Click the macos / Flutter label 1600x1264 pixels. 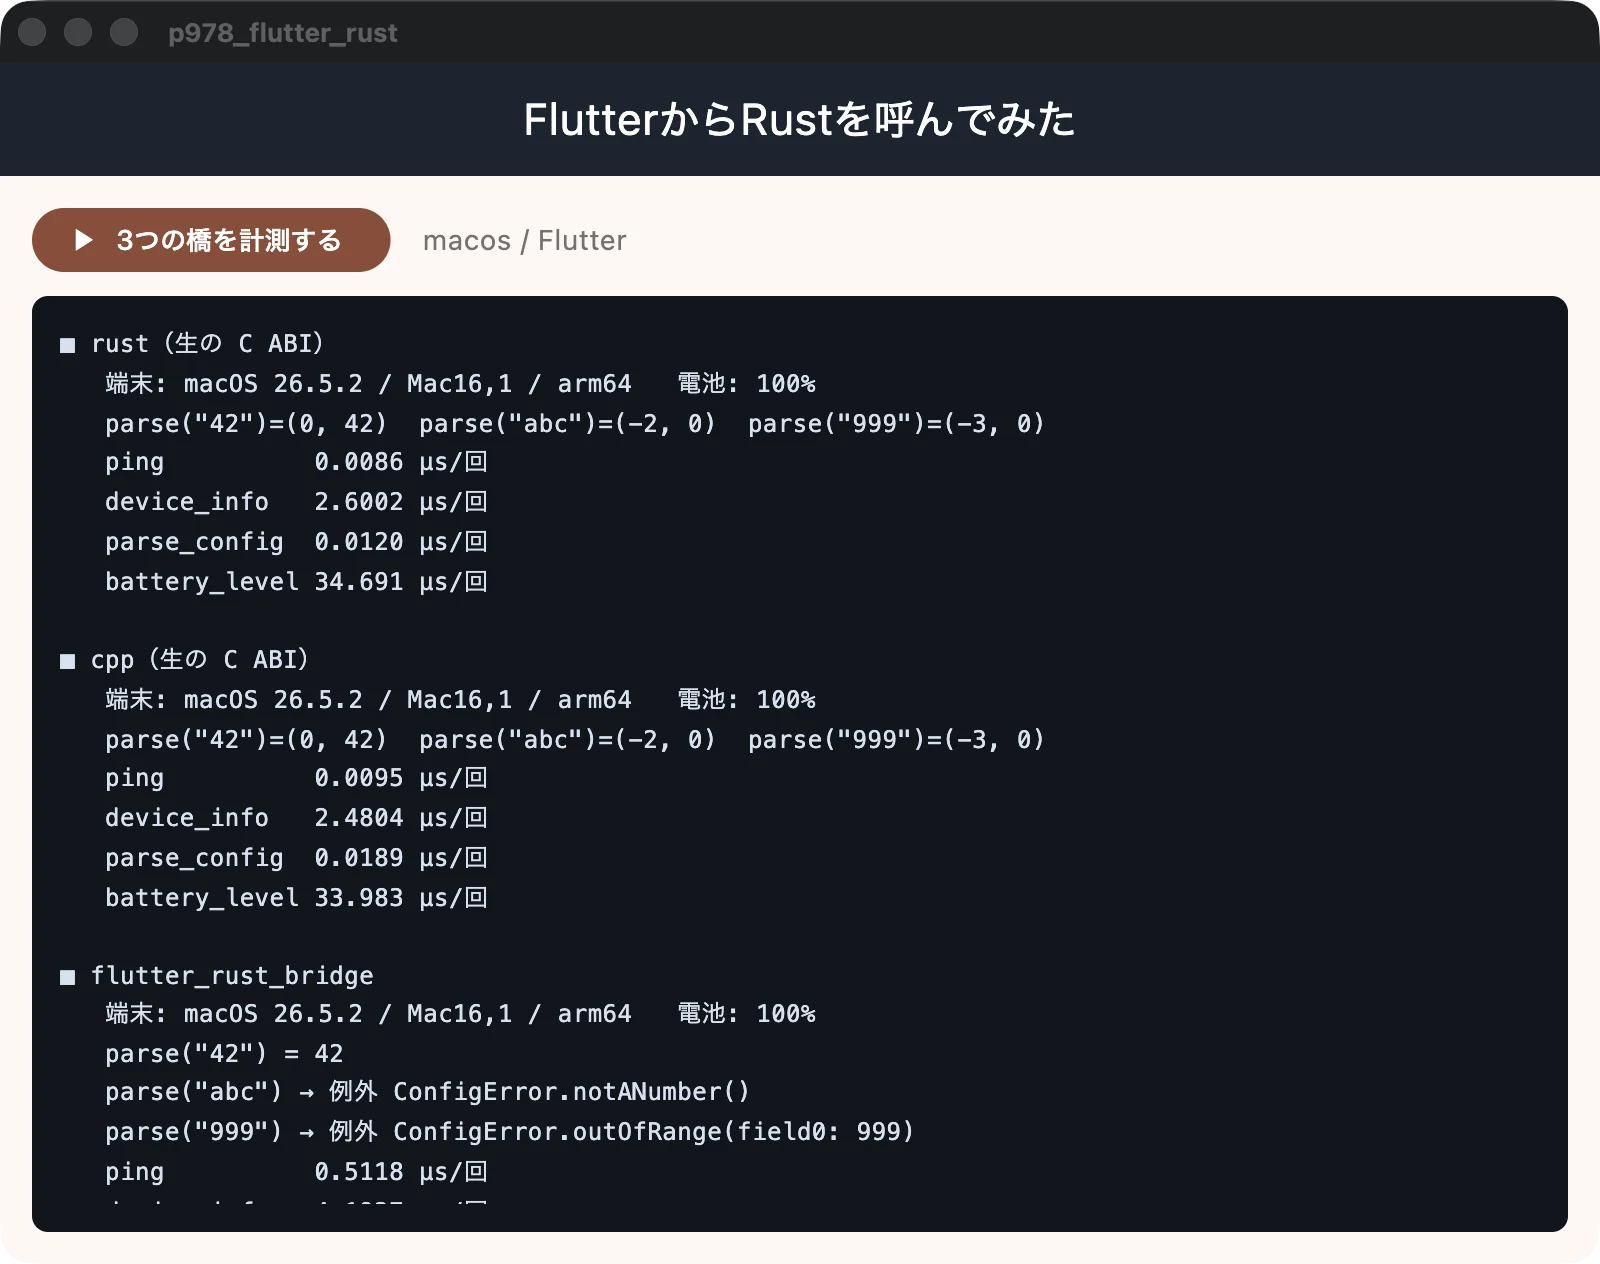click(x=524, y=241)
